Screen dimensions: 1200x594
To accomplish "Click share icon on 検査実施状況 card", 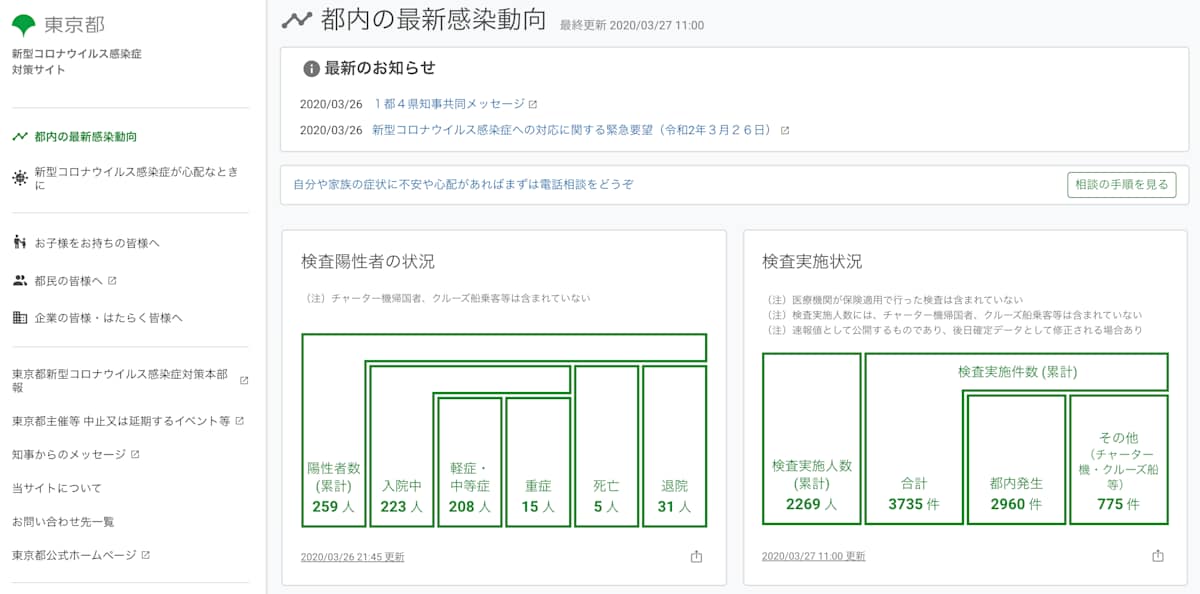I will click(x=1158, y=556).
